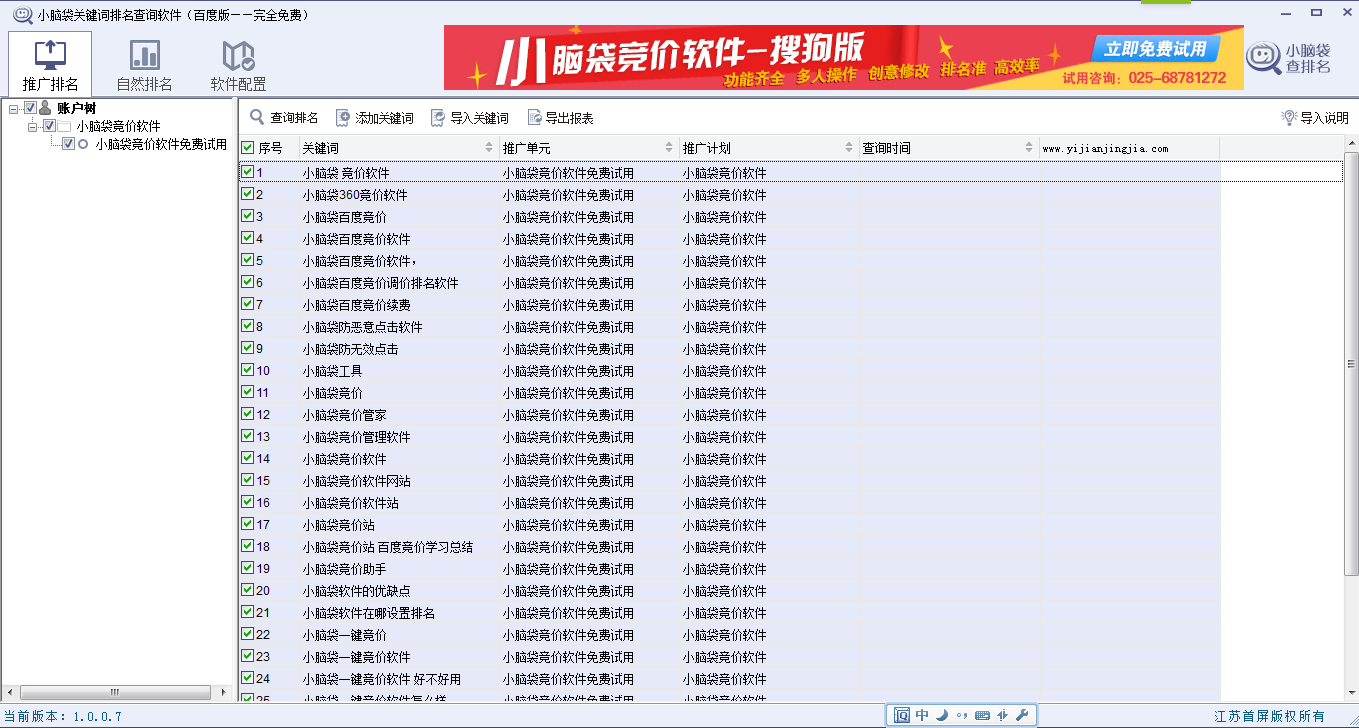
Task: Click the 导入关键词 button
Action: coord(470,118)
